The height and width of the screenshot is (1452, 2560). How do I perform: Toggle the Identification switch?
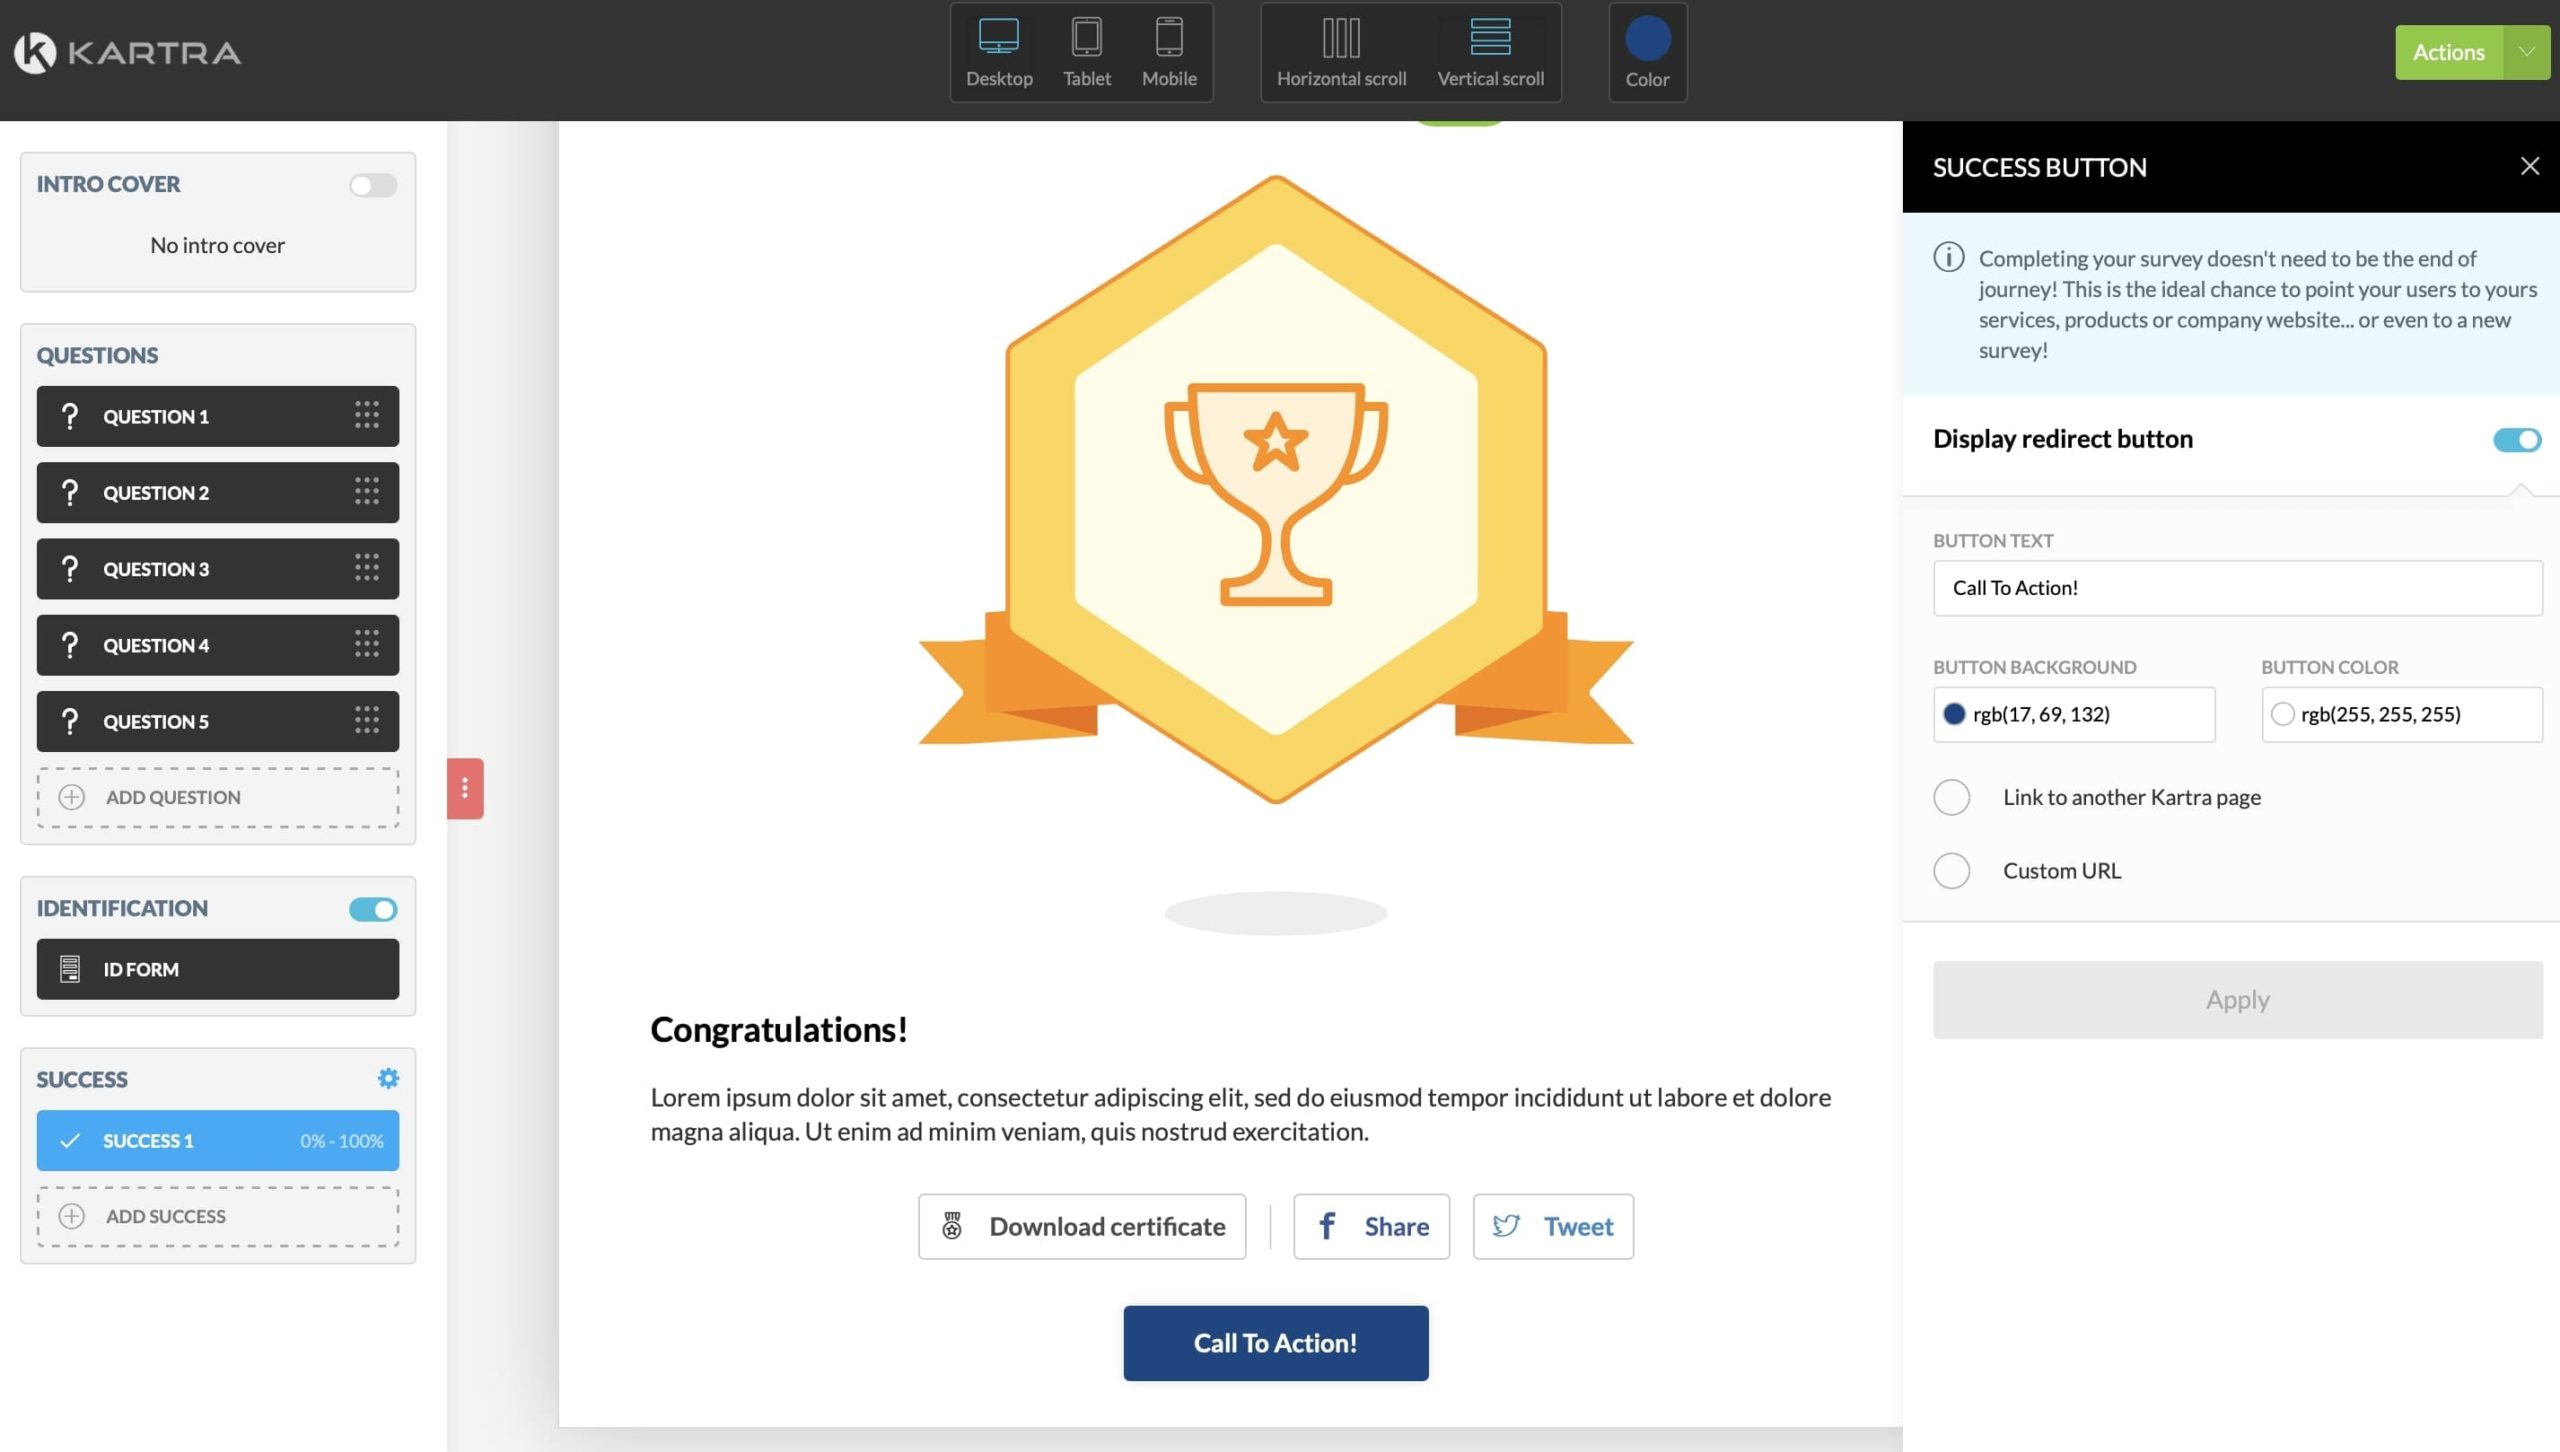tap(373, 909)
